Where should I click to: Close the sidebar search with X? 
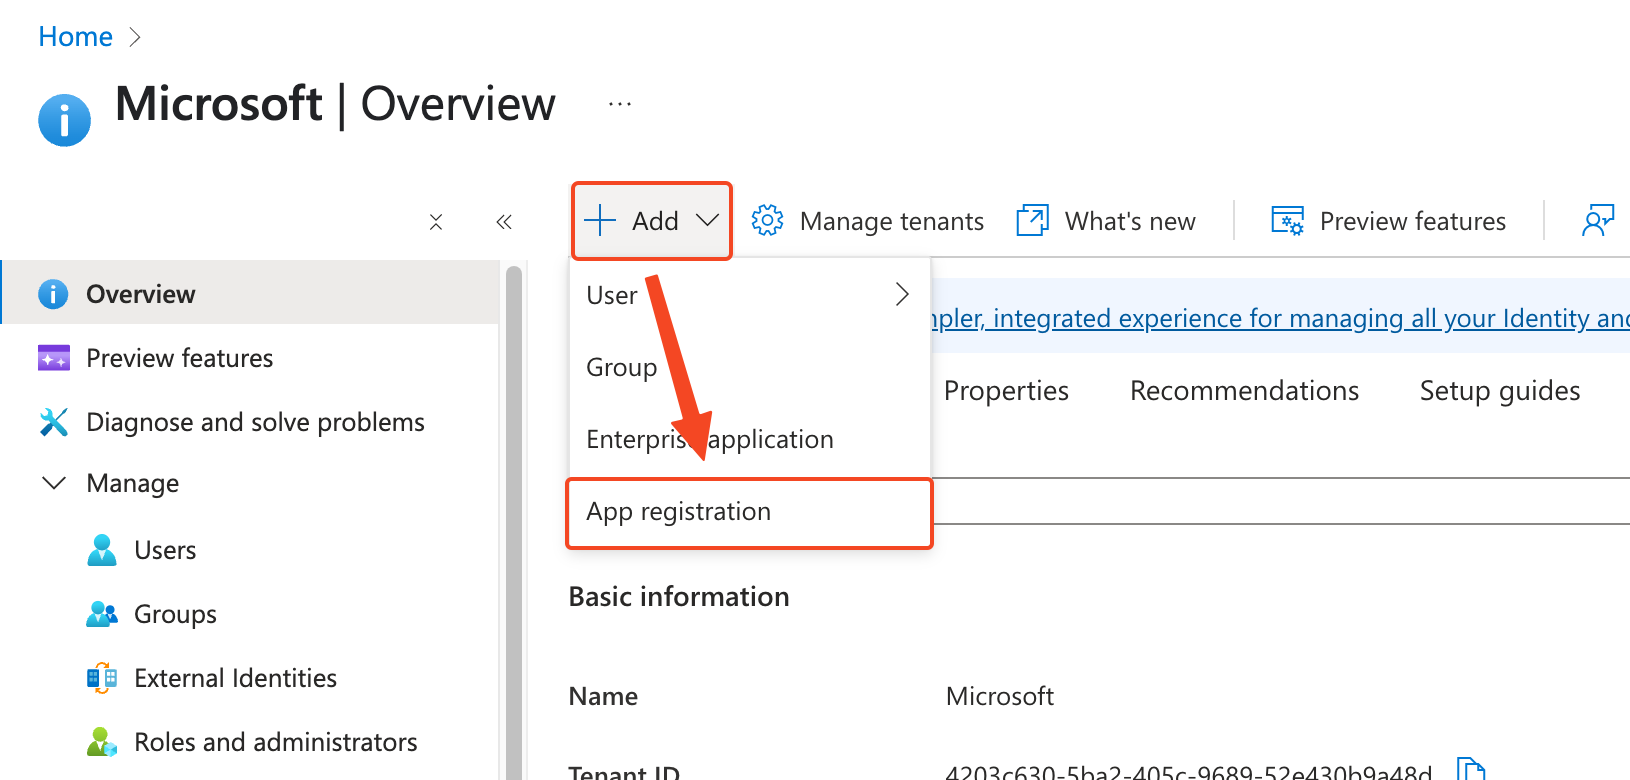click(436, 222)
